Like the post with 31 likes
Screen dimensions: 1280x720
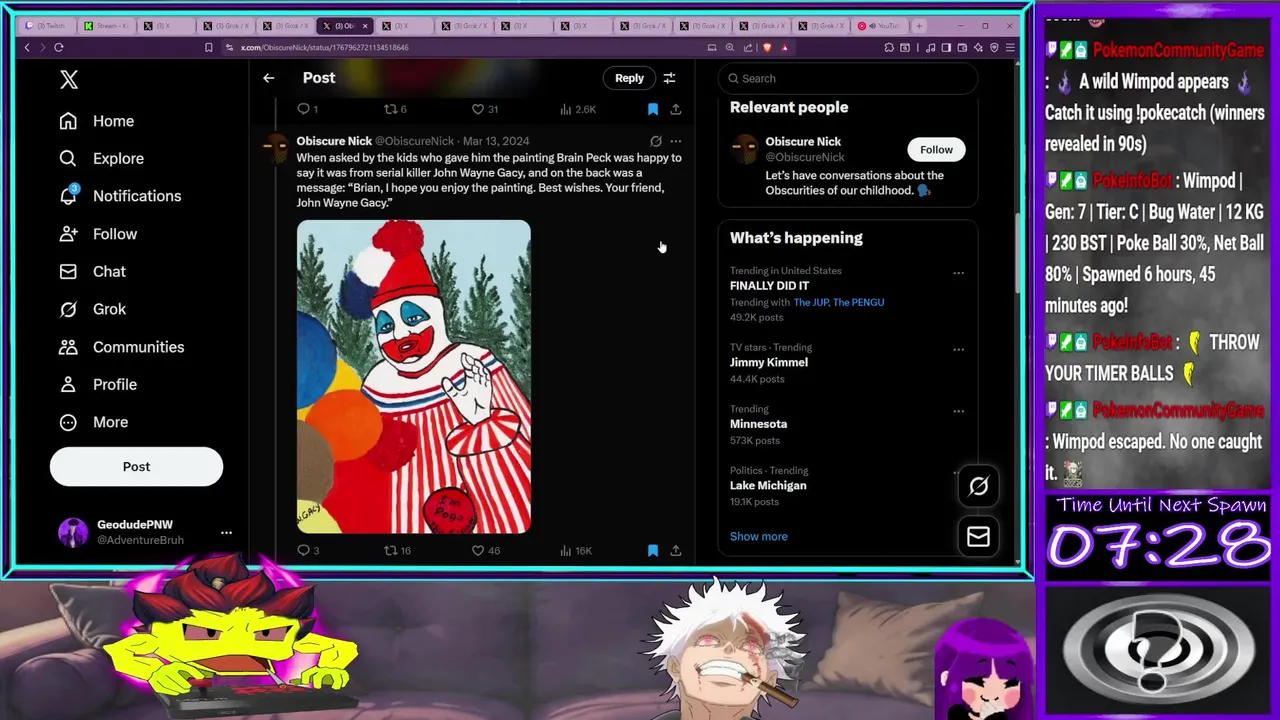point(485,109)
